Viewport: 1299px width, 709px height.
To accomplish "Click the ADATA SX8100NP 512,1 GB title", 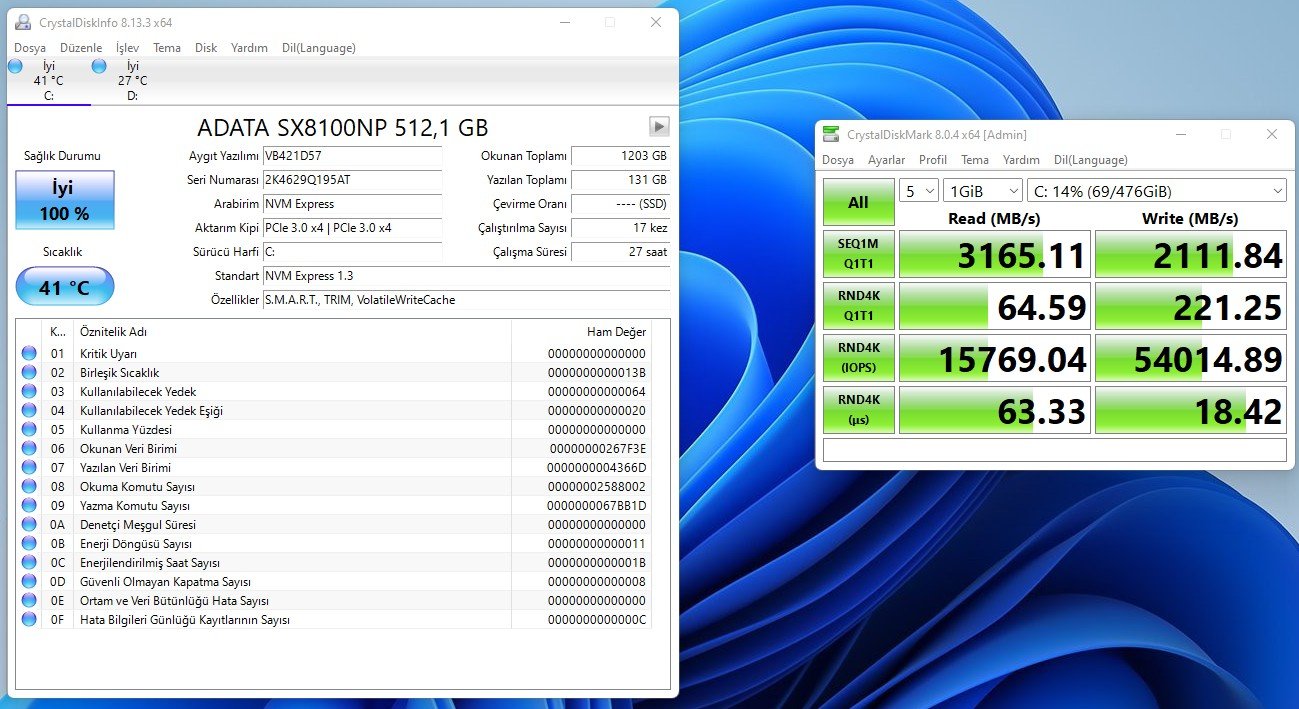I will (x=343, y=127).
